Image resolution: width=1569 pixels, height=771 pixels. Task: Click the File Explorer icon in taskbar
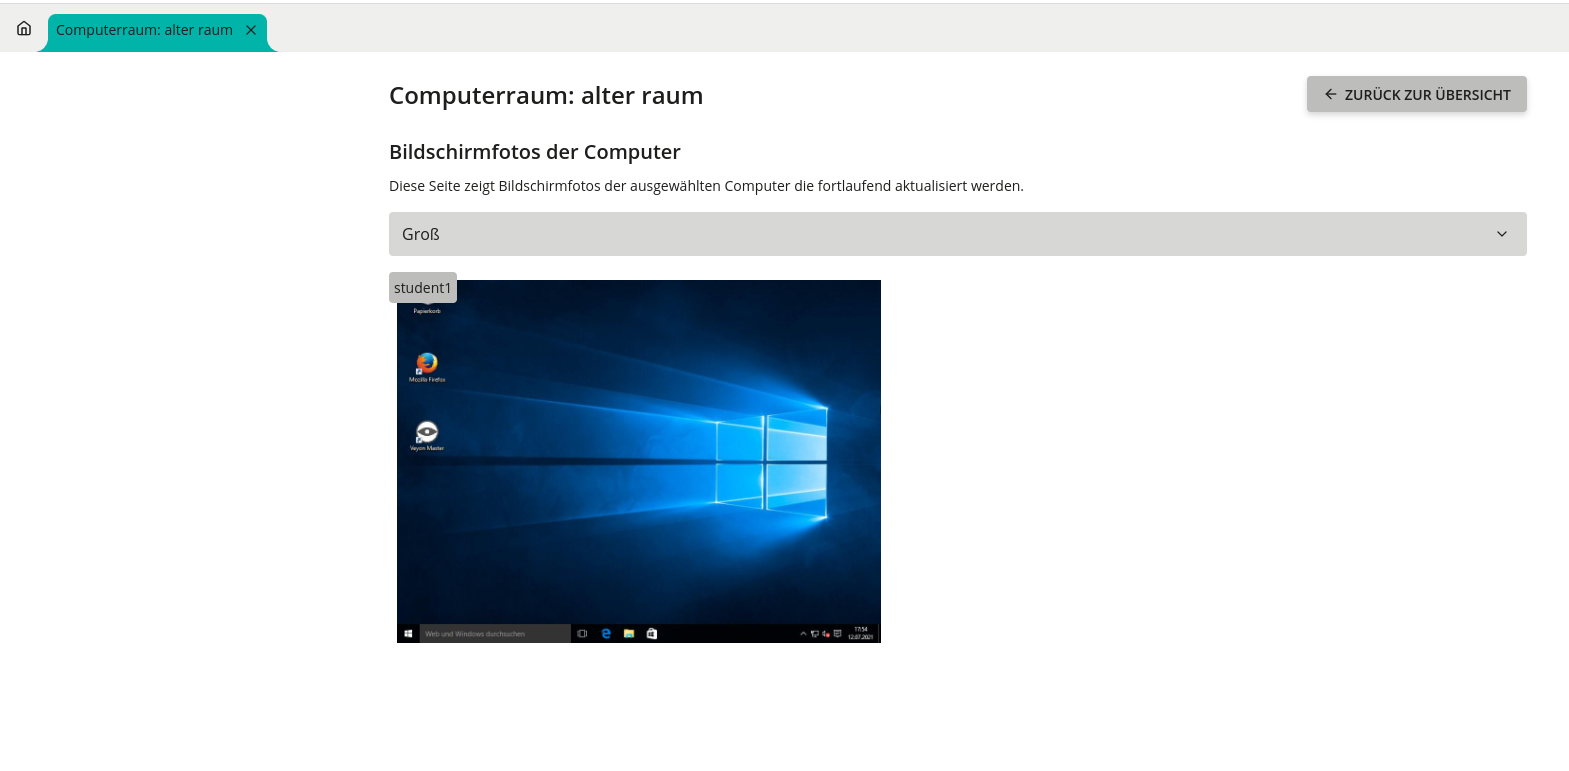tap(629, 634)
